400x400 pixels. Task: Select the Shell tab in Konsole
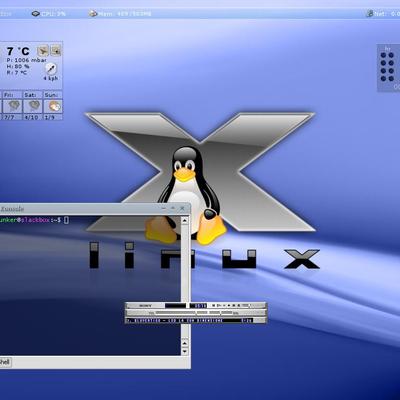click(5, 362)
